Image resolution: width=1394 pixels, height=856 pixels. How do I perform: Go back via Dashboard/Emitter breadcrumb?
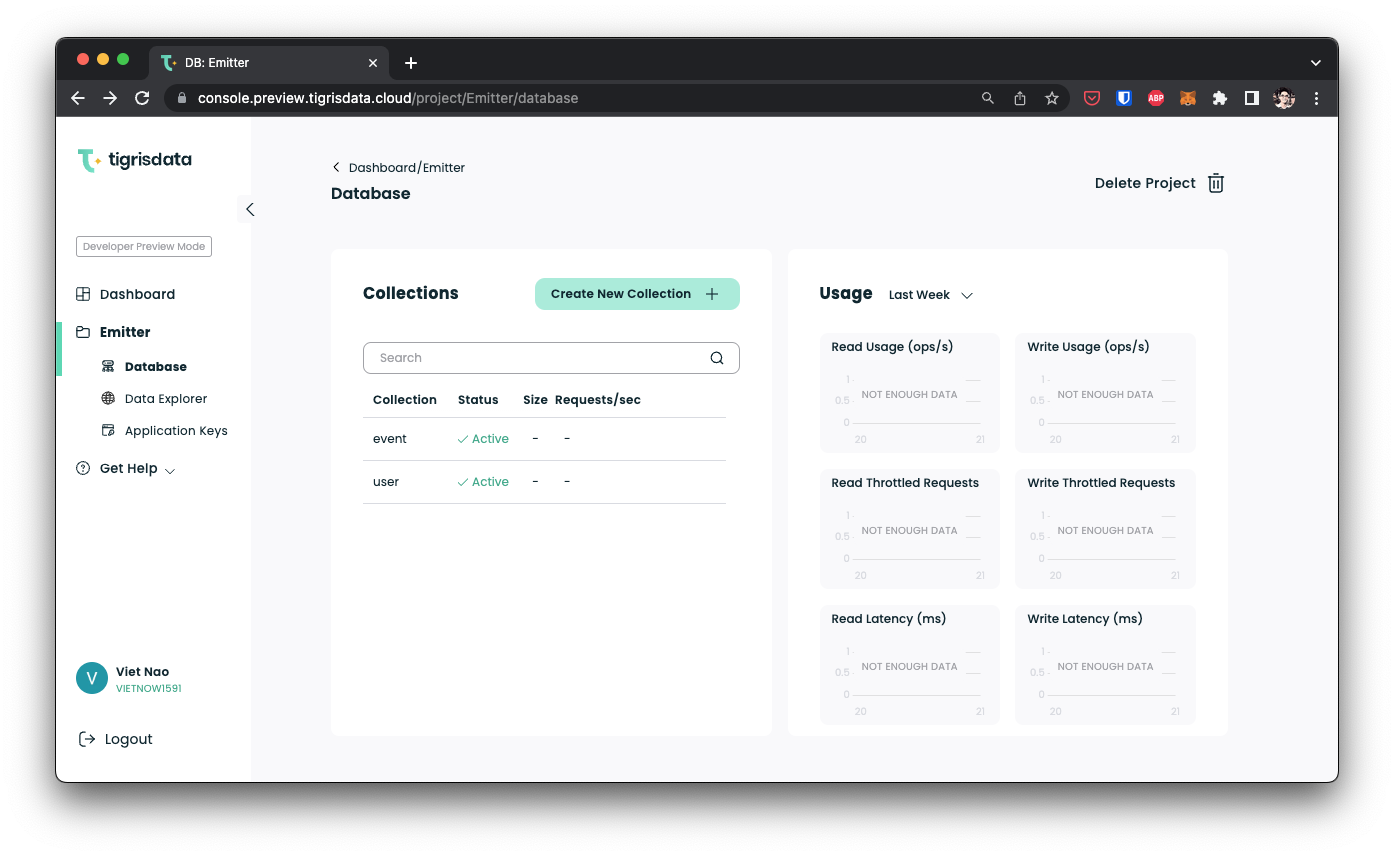(x=399, y=167)
